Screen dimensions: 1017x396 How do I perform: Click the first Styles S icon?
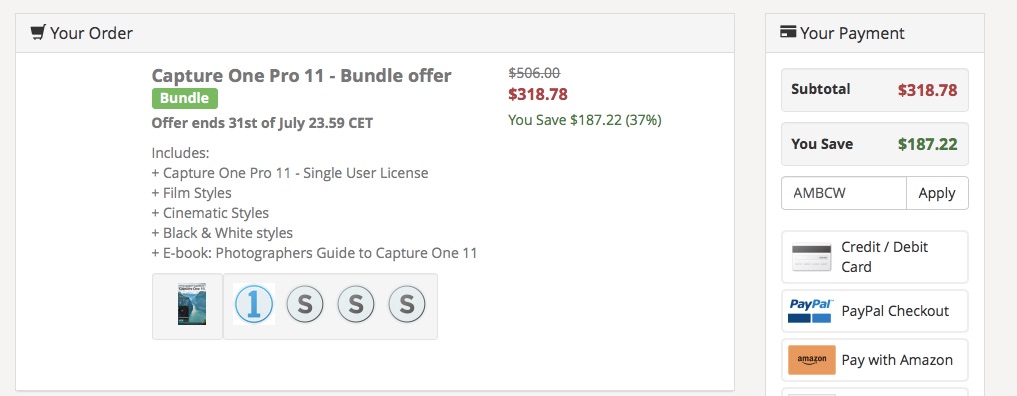tap(304, 304)
